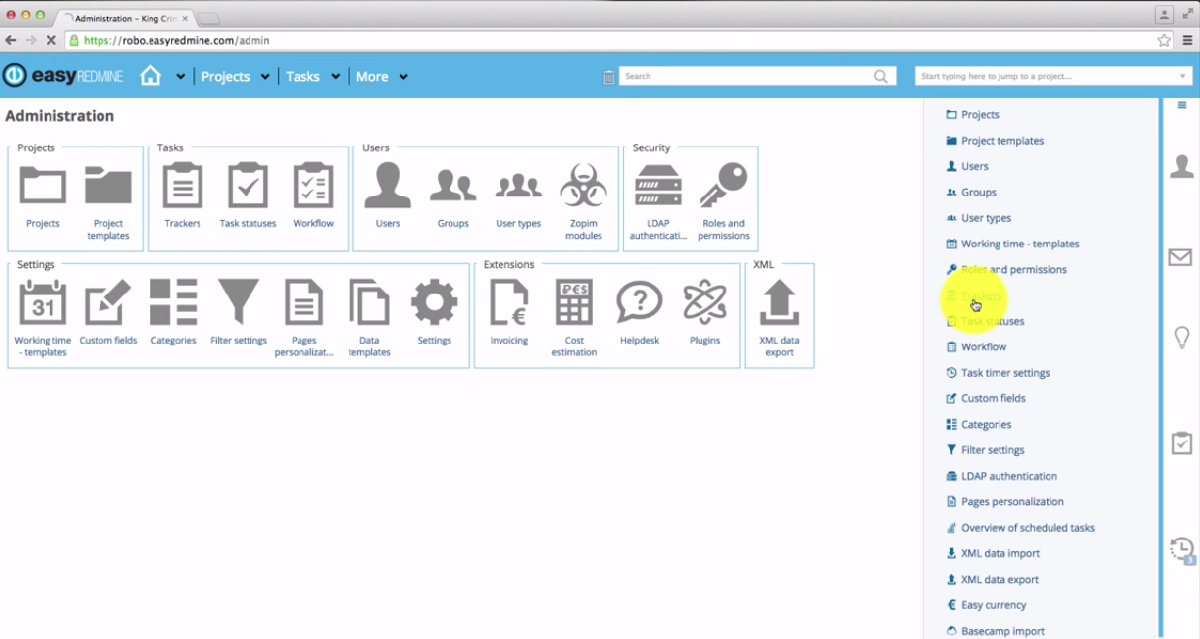Expand the More menu dropdown arrow
1200x639 pixels.
coord(403,77)
